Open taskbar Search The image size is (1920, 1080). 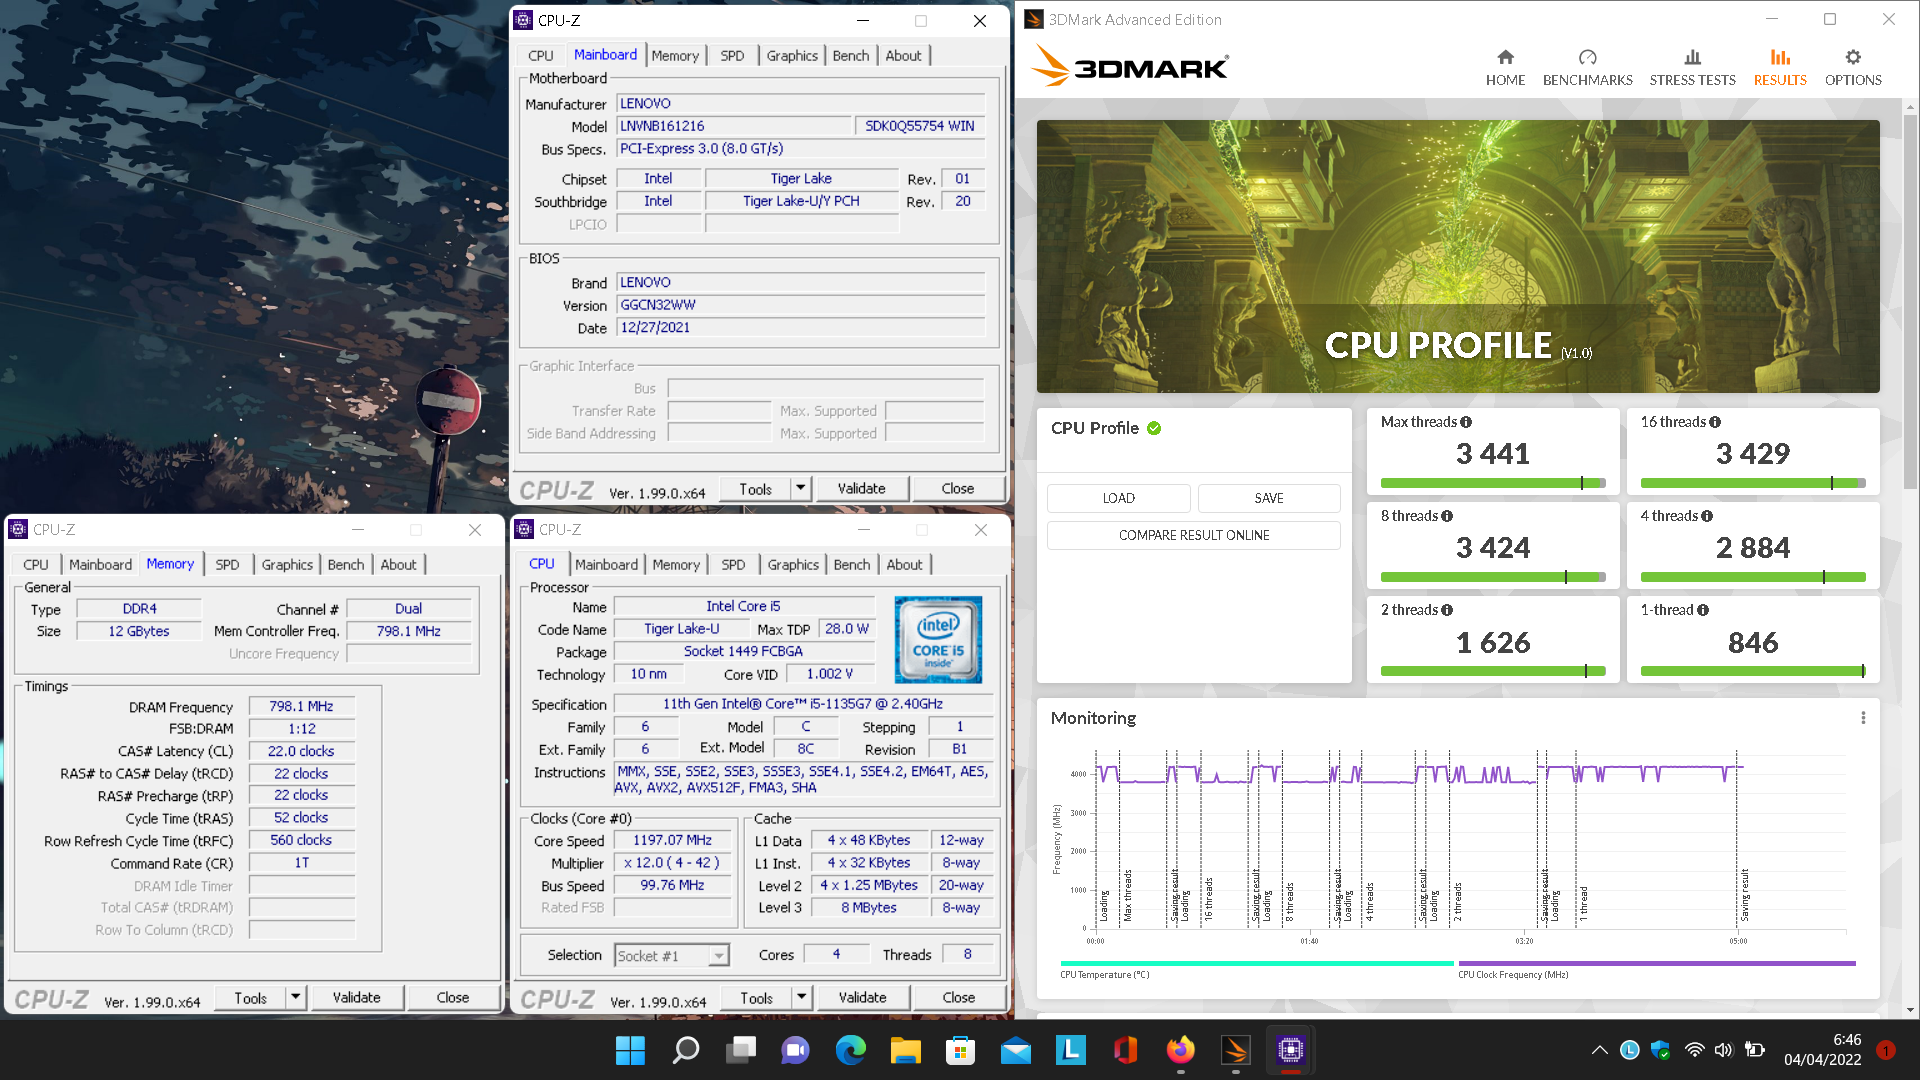[686, 1050]
